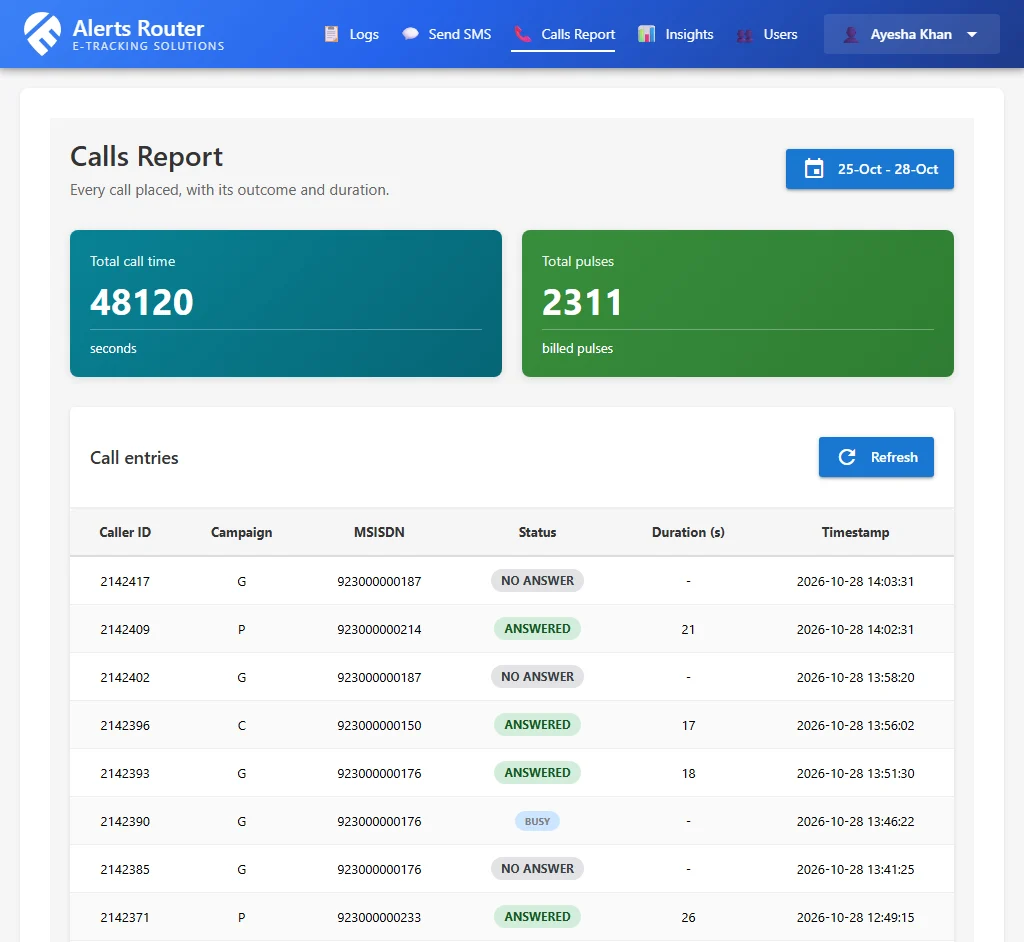Select Caller ID 2142409

(125, 629)
